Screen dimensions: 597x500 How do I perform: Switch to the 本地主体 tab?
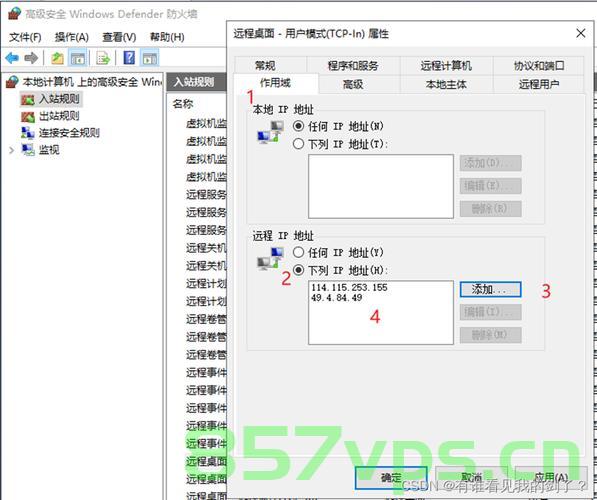pos(446,84)
